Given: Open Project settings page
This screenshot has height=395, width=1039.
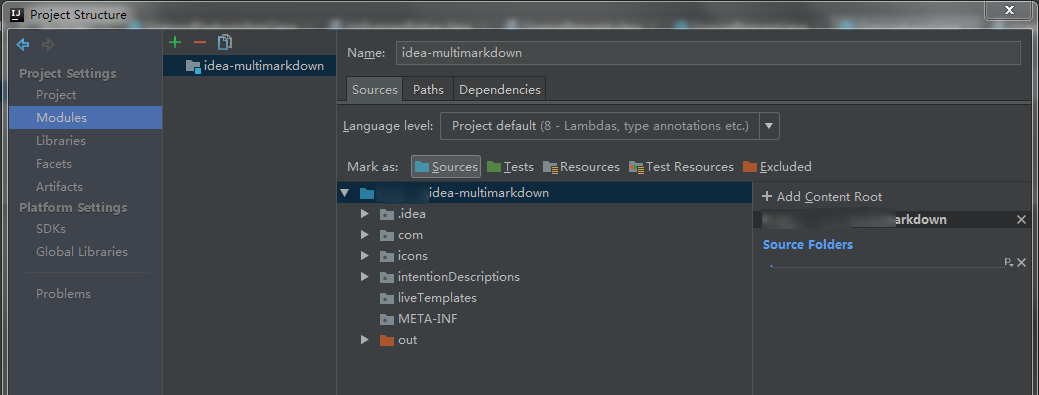Looking at the screenshot, I should coord(56,95).
